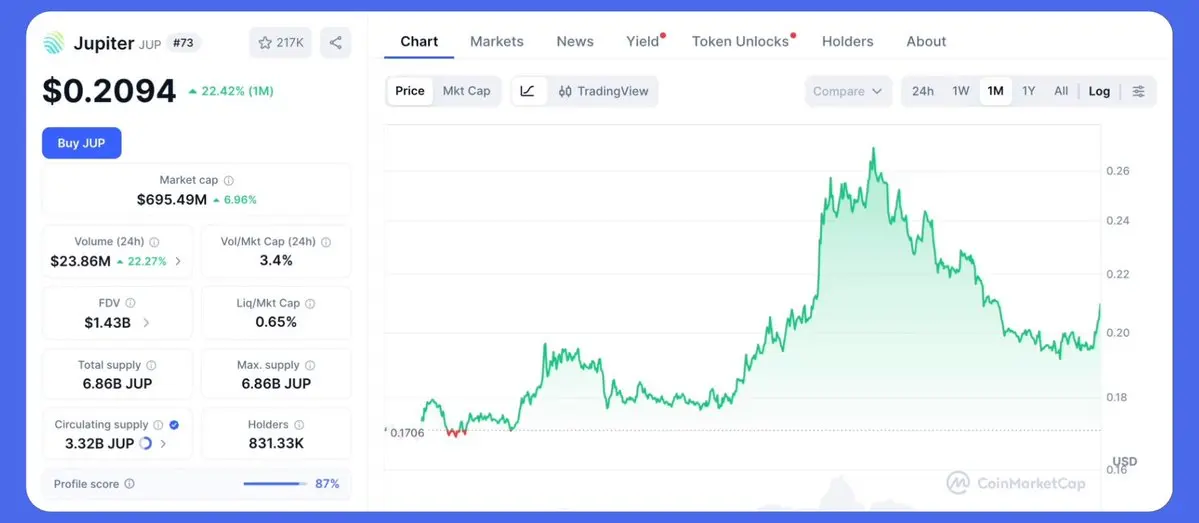Image resolution: width=1199 pixels, height=523 pixels.
Task: Click the 3.32B JUP circulating value
Action: pos(99,443)
